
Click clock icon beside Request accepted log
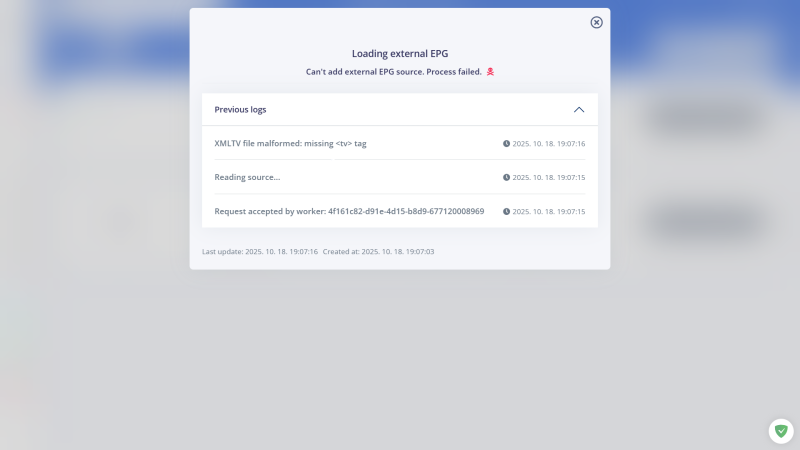click(507, 212)
